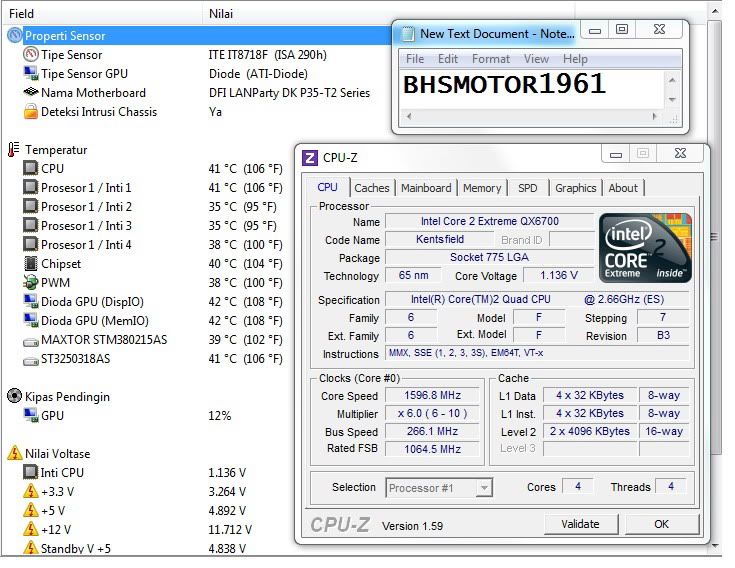
Task: Click the Nilai column header
Action: pos(389,14)
